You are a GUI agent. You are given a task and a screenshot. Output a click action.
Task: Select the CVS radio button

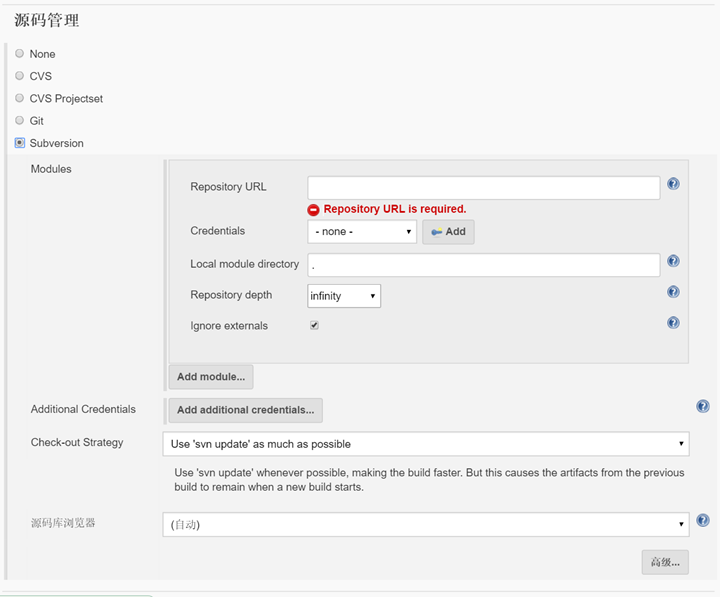tap(19, 75)
